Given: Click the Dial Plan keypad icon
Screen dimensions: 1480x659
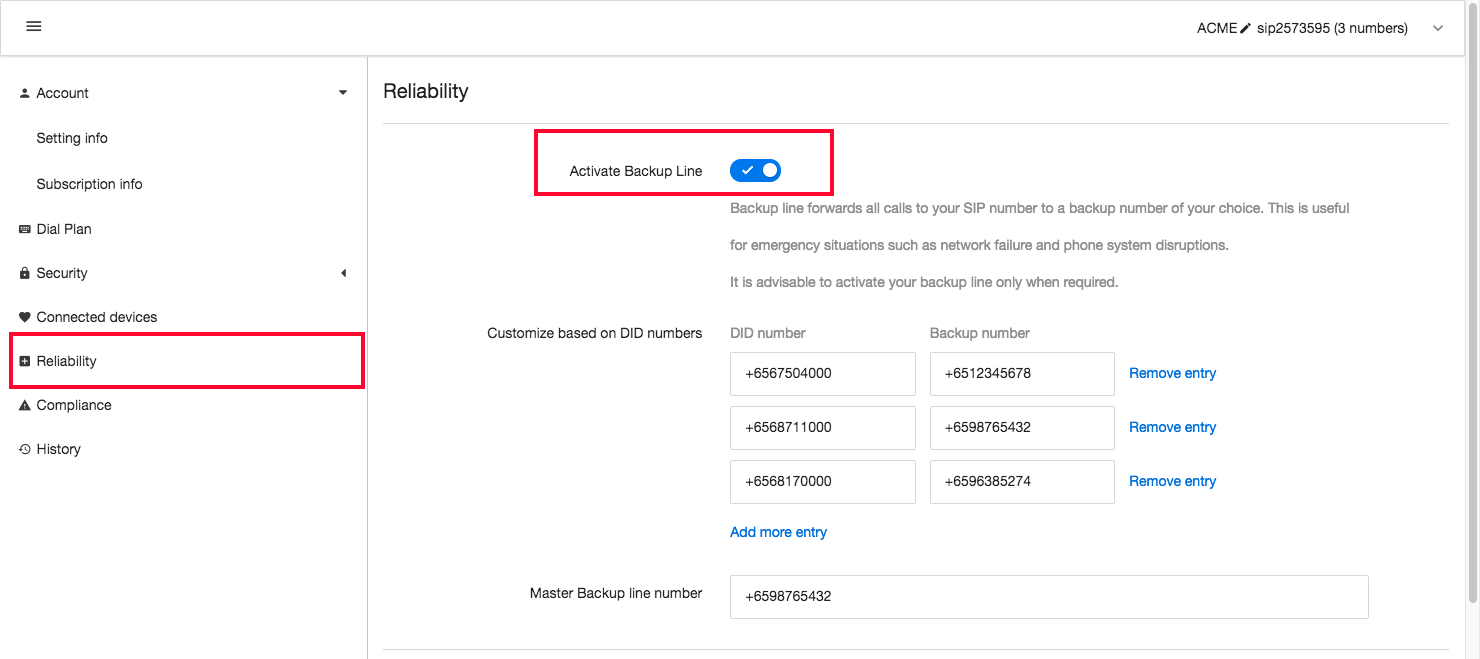Looking at the screenshot, I should tap(25, 229).
